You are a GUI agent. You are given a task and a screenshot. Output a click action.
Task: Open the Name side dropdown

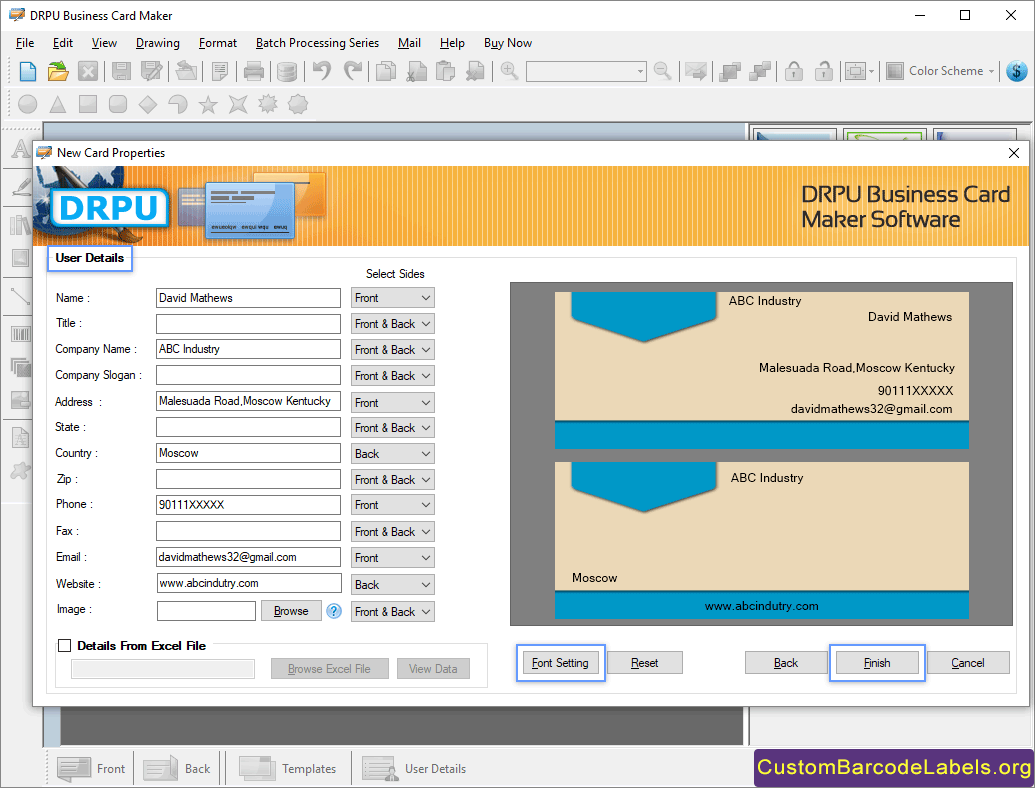[x=393, y=298]
